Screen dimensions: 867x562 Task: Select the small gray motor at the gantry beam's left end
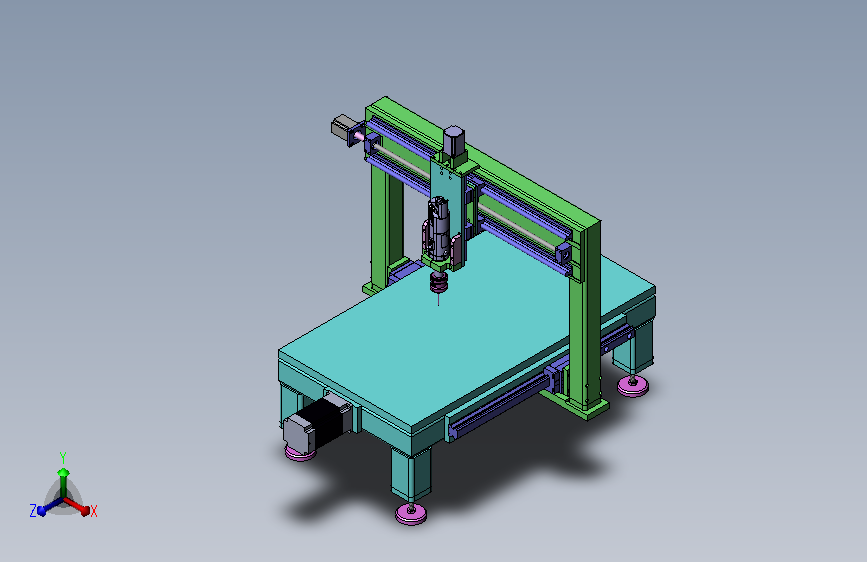pyautogui.click(x=343, y=127)
